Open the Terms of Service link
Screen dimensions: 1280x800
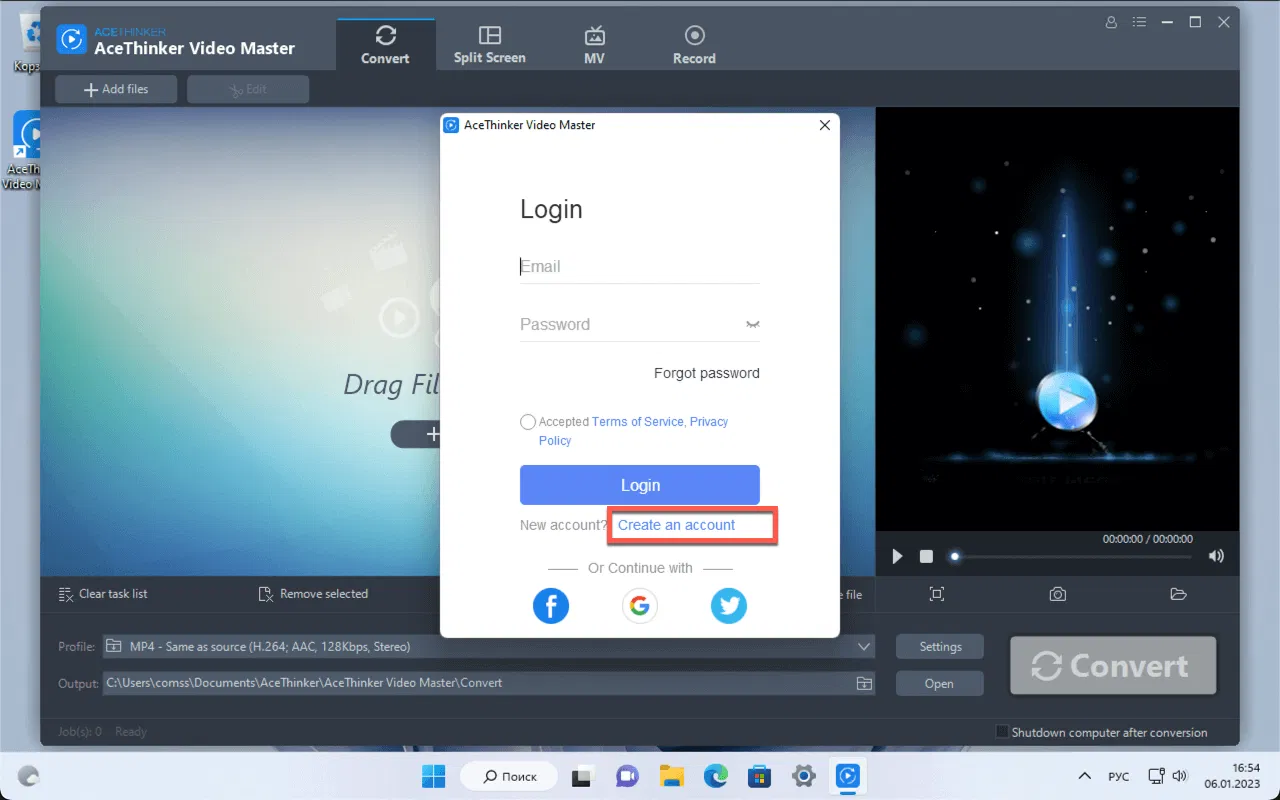pos(638,422)
